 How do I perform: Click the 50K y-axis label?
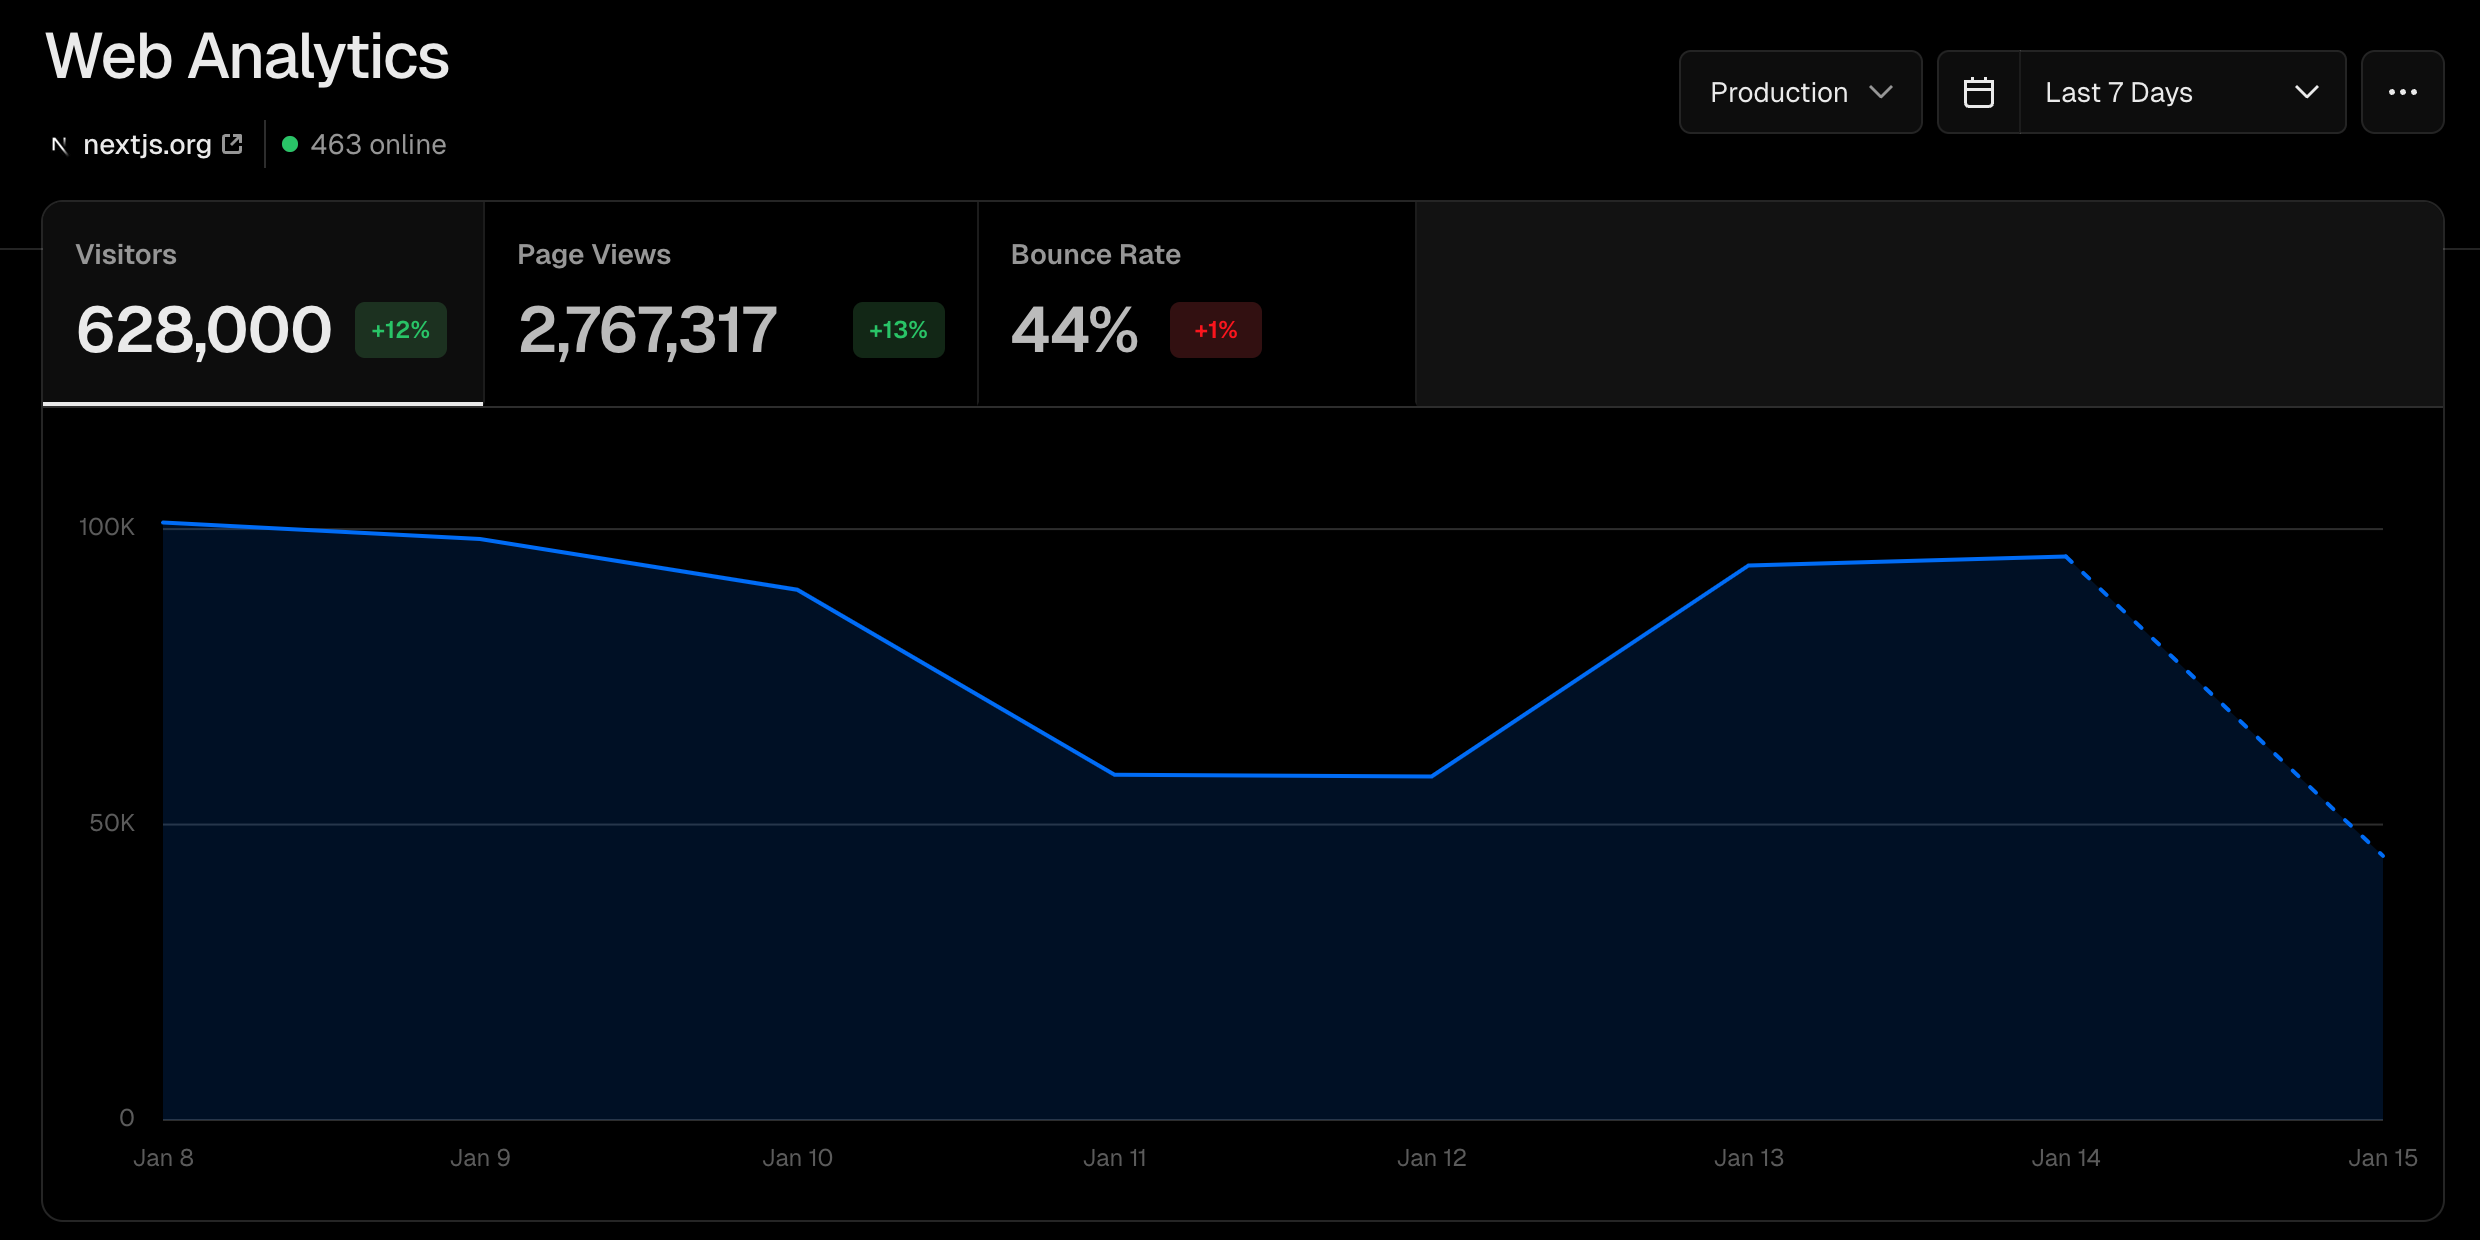[x=111, y=823]
